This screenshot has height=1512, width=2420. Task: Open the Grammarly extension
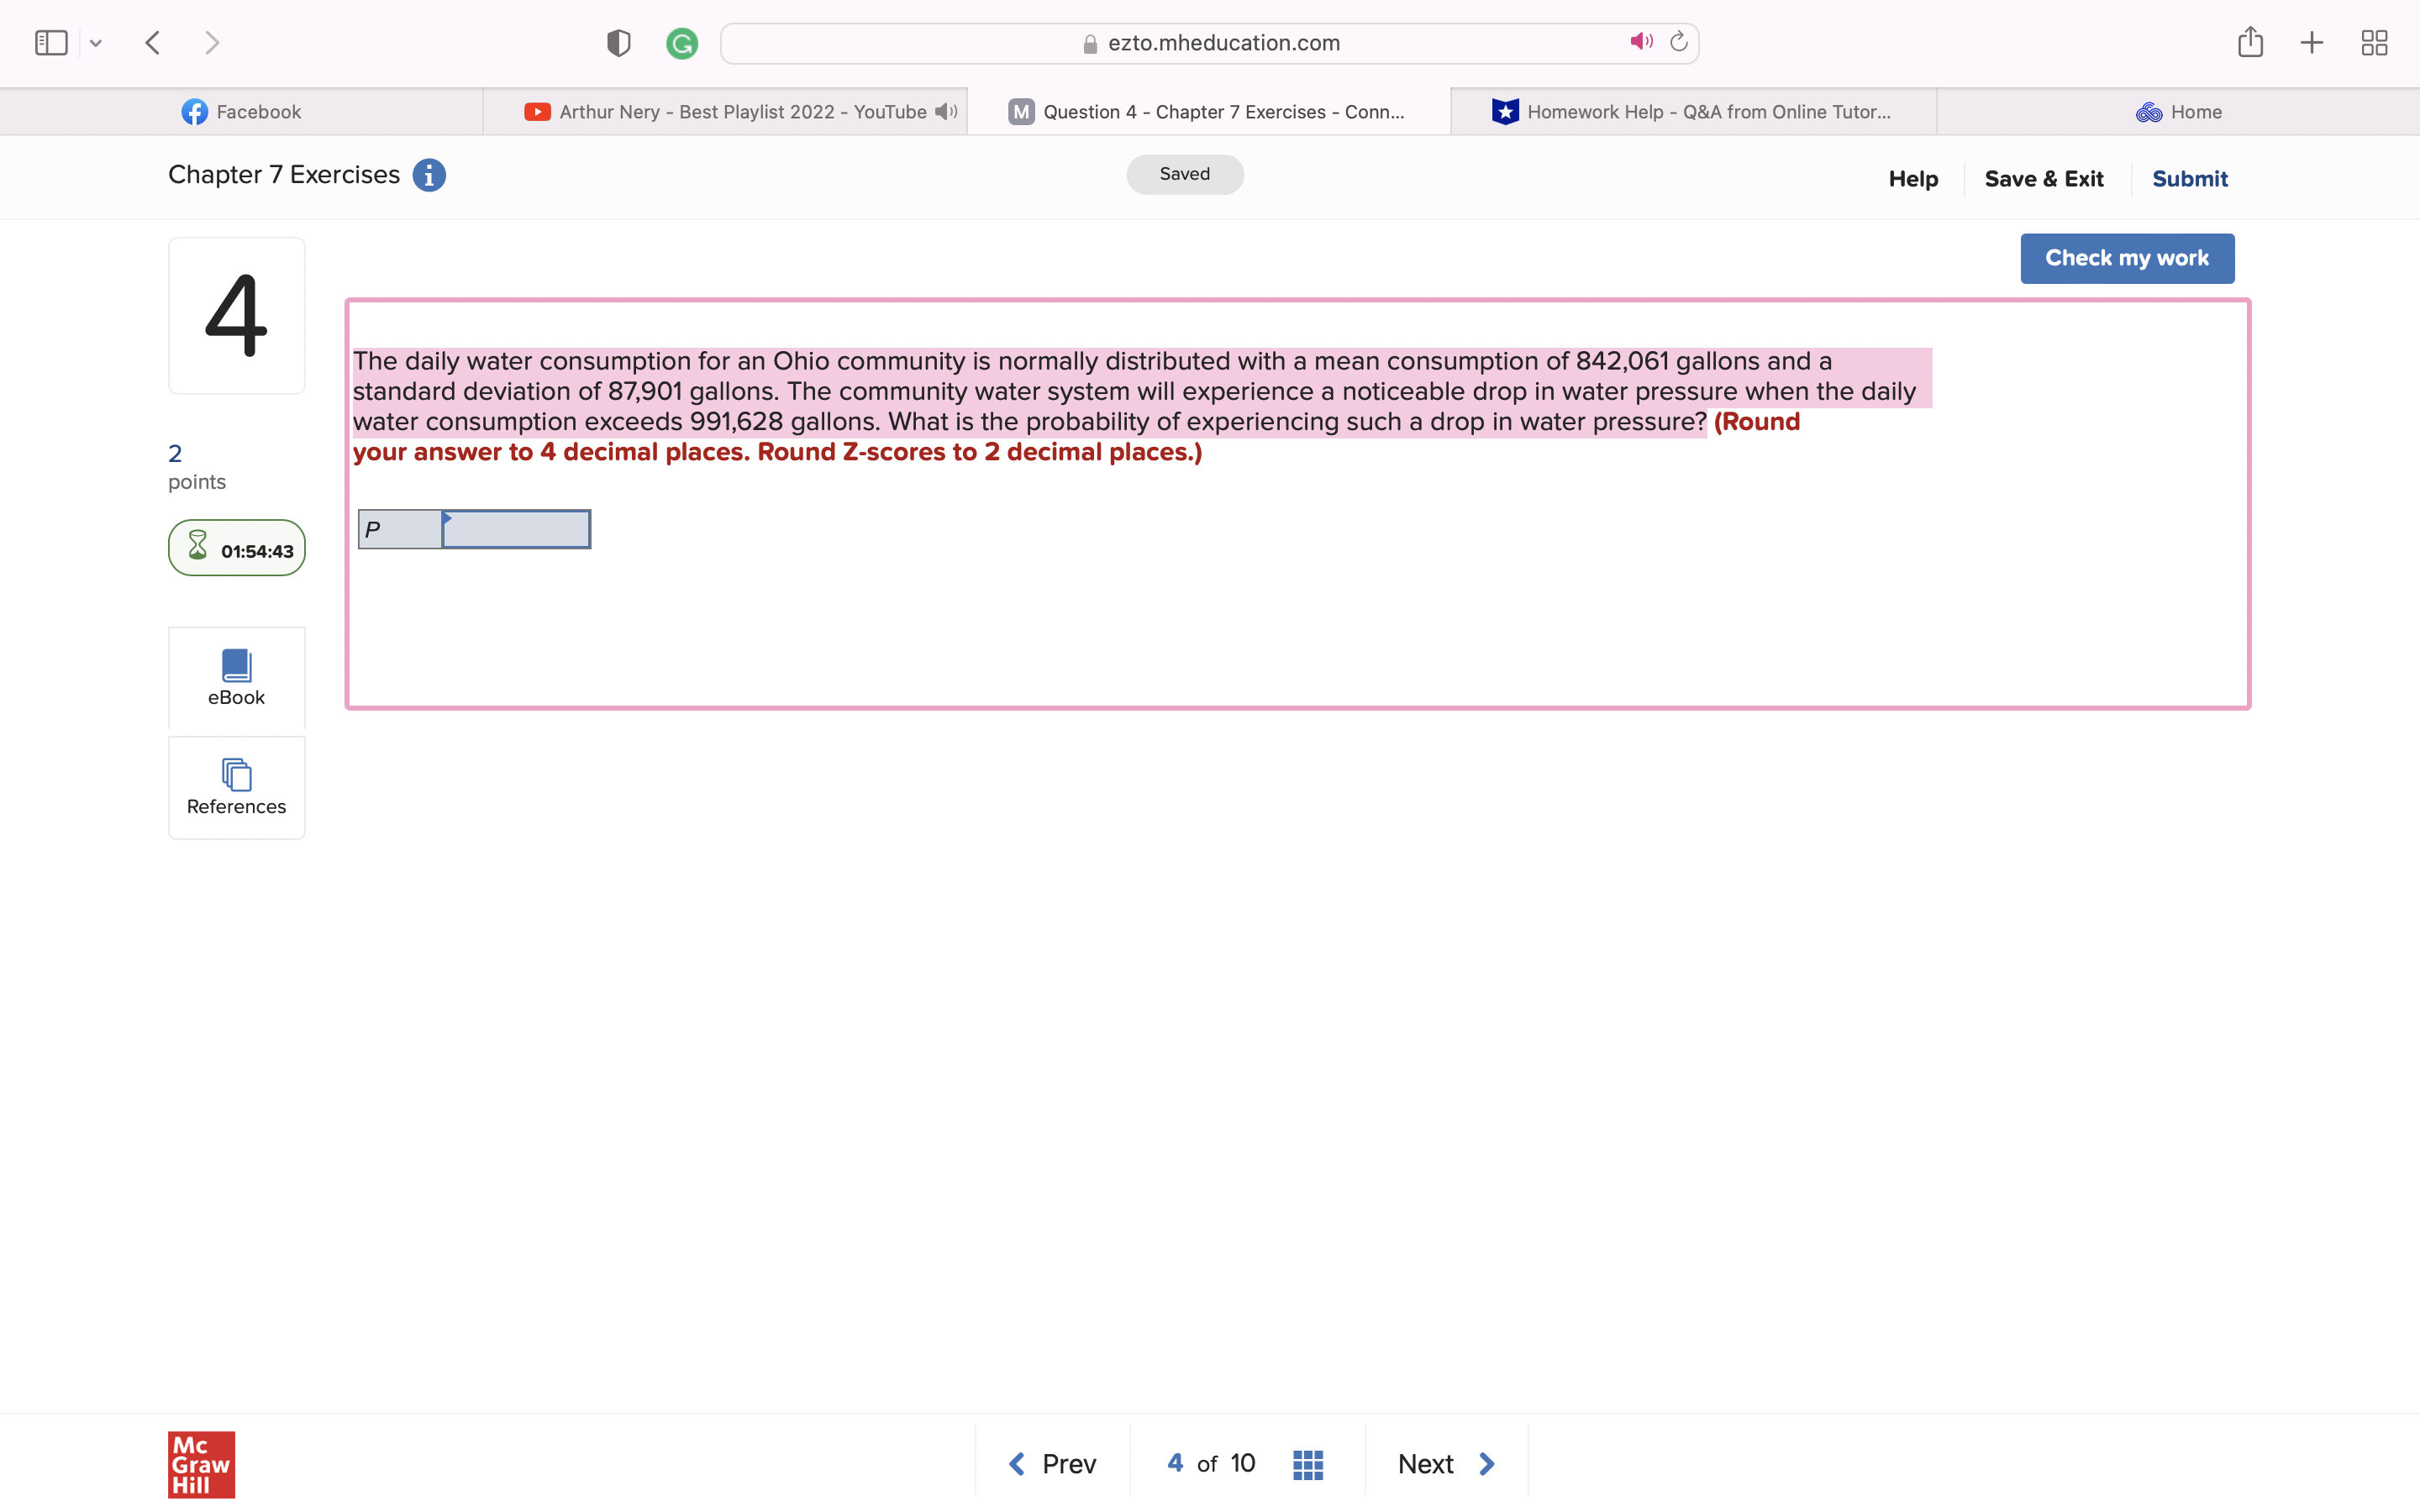[683, 42]
